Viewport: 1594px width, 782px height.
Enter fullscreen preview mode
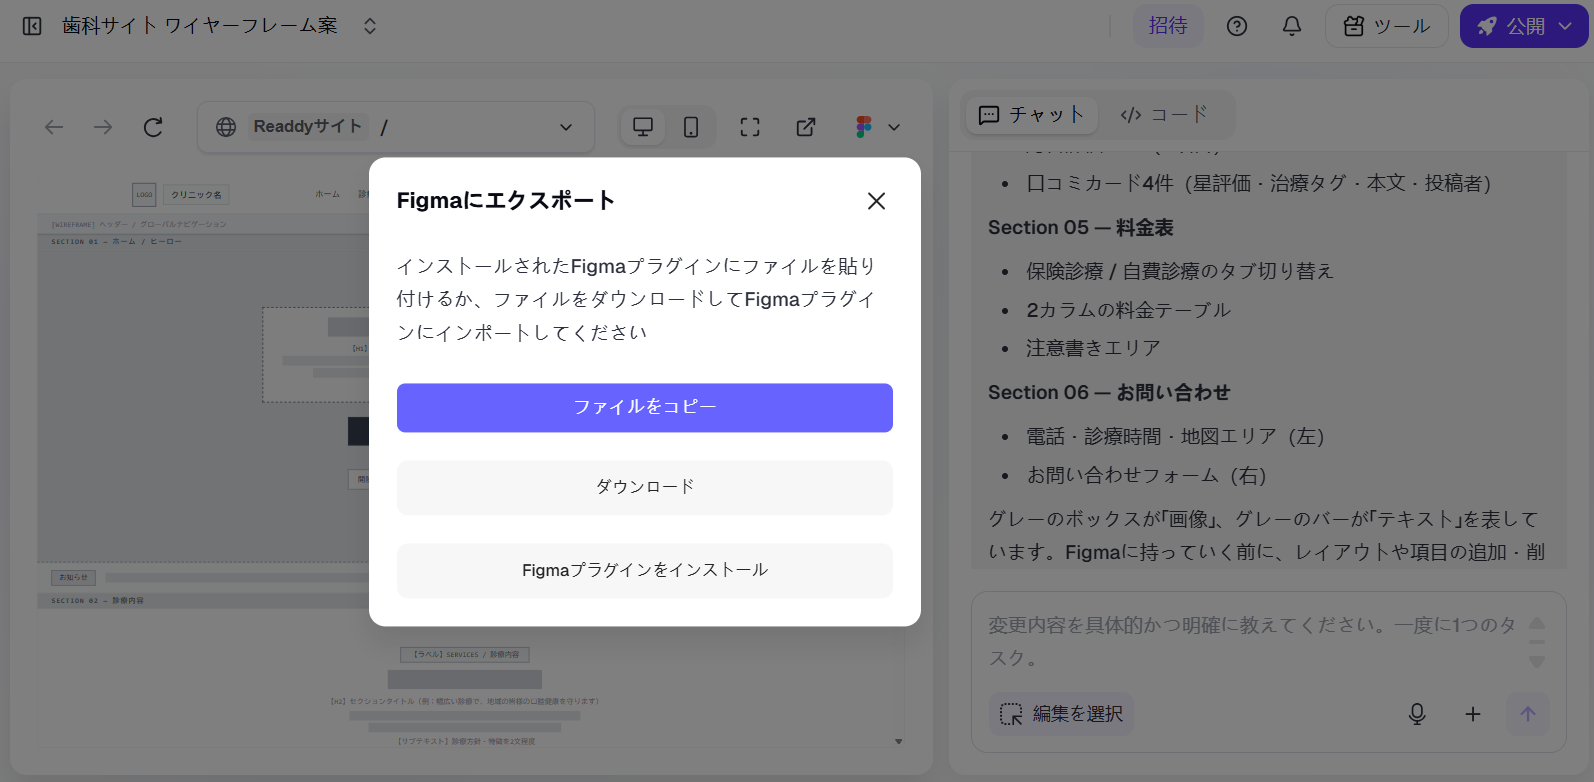pos(750,127)
